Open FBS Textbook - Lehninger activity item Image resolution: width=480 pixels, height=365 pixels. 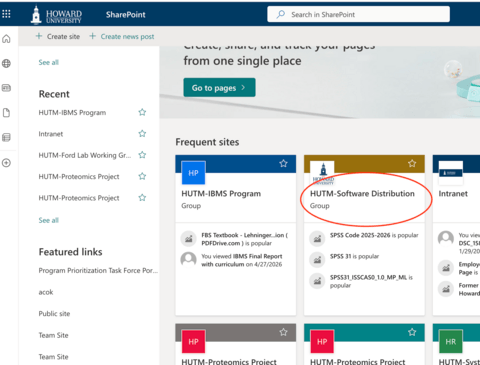[245, 239]
